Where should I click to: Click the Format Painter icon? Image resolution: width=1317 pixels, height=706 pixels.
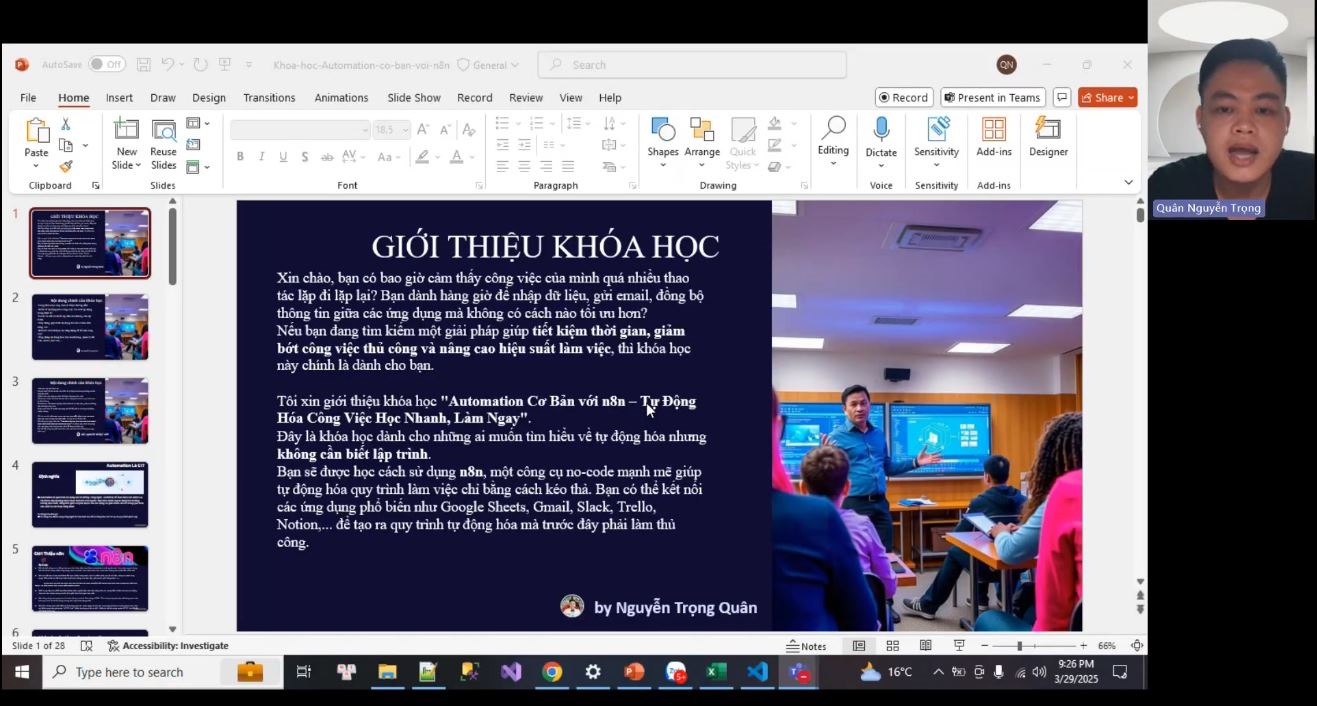(64, 165)
